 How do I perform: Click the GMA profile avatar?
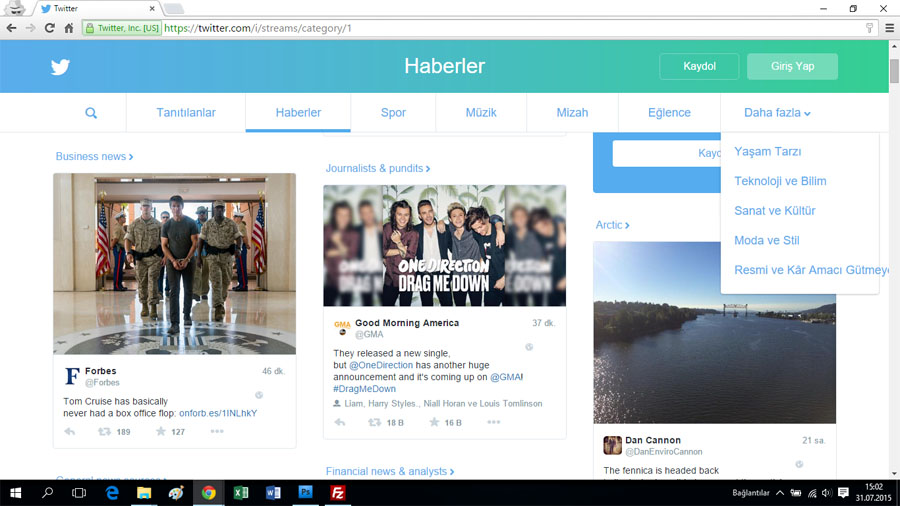pos(342,328)
